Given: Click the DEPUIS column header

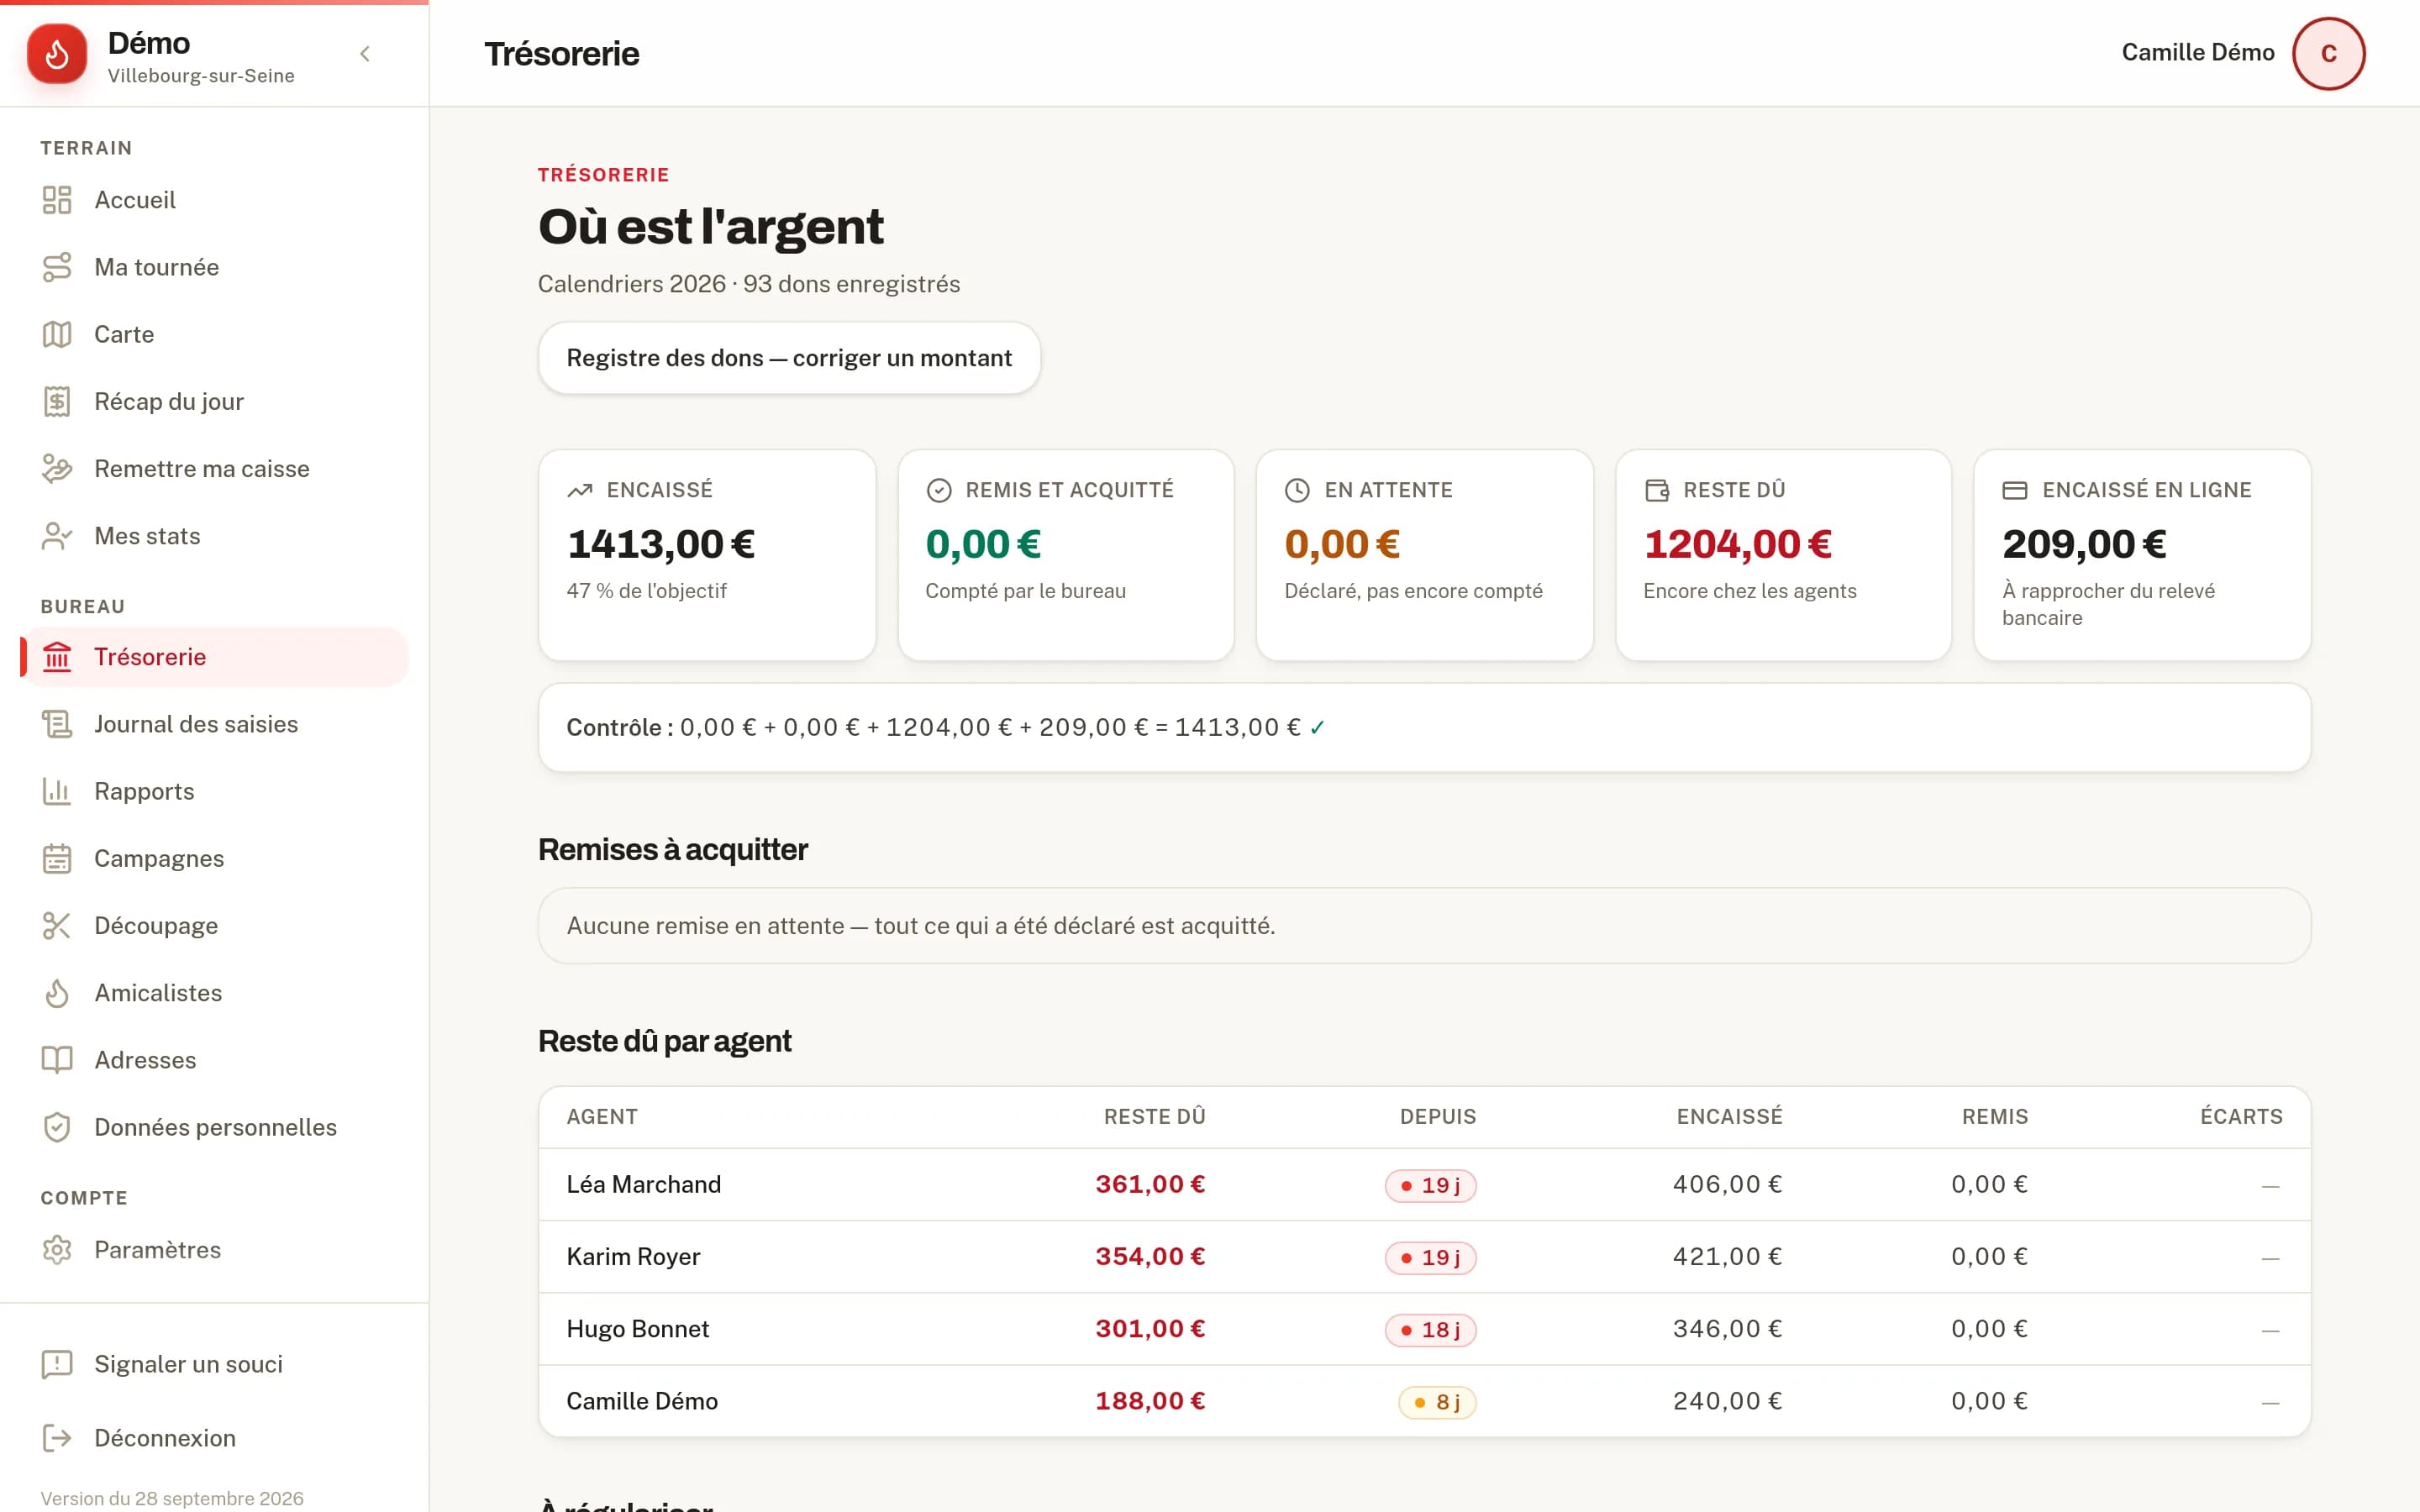Looking at the screenshot, I should coord(1437,1117).
